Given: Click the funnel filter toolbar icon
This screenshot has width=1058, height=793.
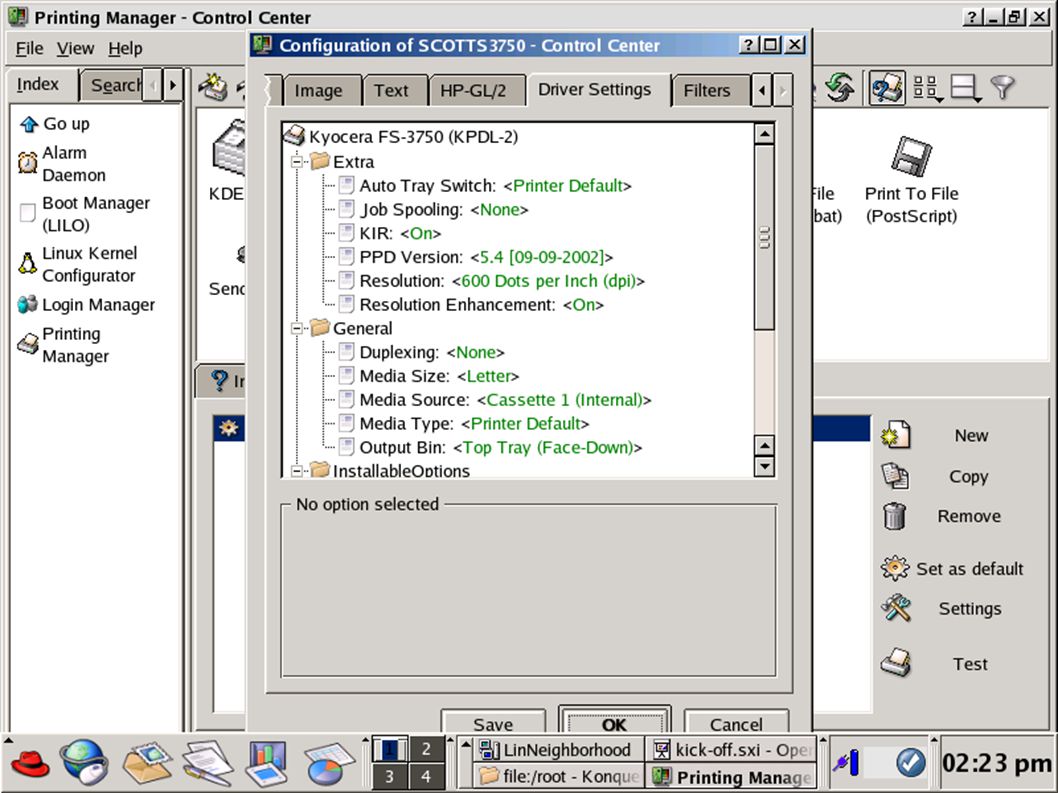Looking at the screenshot, I should tap(1003, 88).
